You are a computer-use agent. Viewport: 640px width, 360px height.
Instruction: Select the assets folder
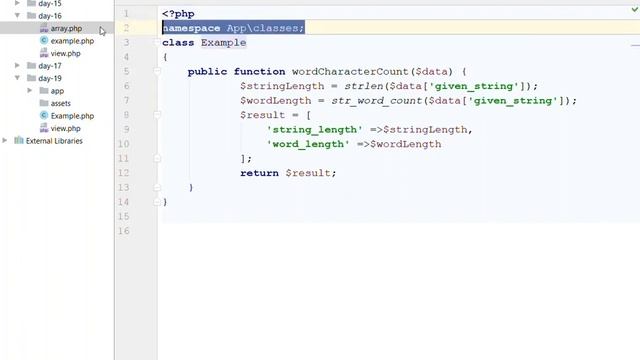[x=60, y=103]
